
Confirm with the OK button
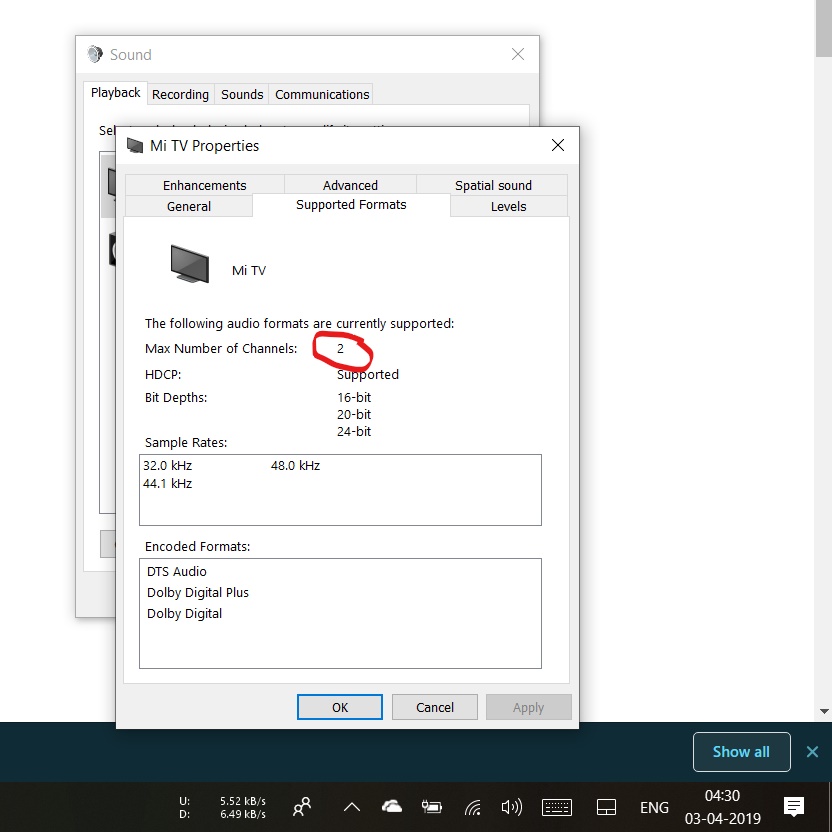tap(340, 707)
